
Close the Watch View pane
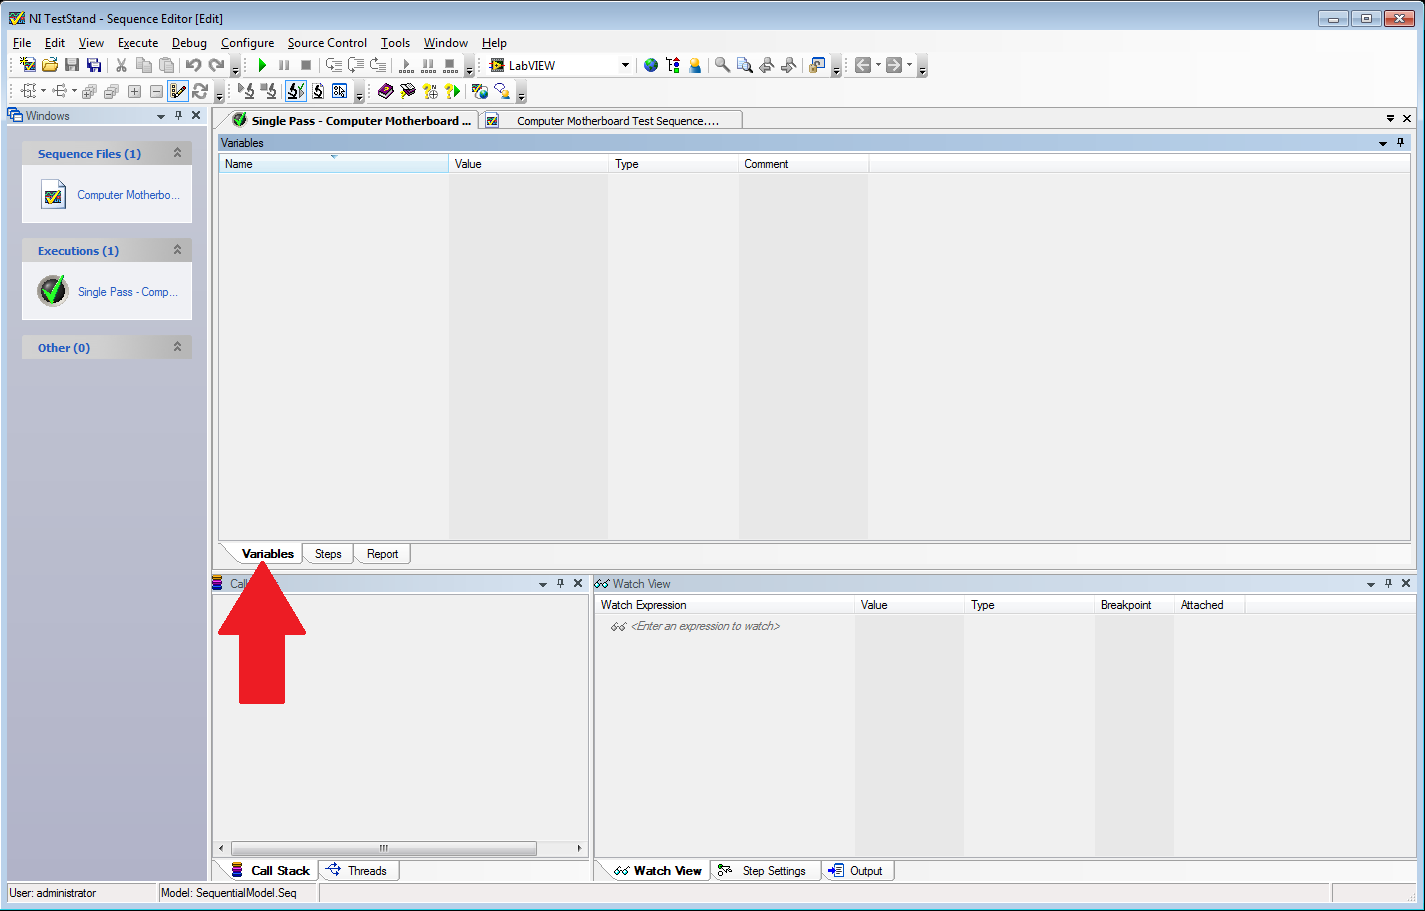click(1406, 583)
